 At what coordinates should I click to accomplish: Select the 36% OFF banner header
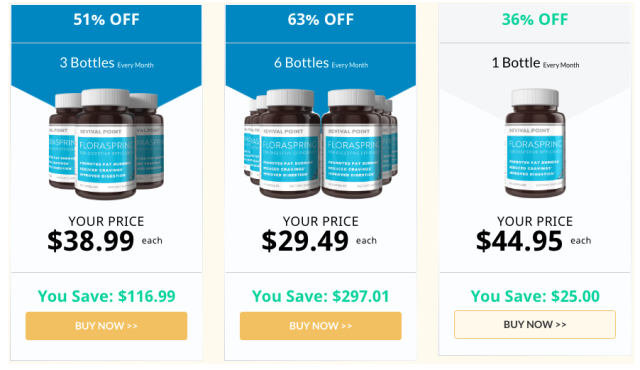[x=535, y=20]
